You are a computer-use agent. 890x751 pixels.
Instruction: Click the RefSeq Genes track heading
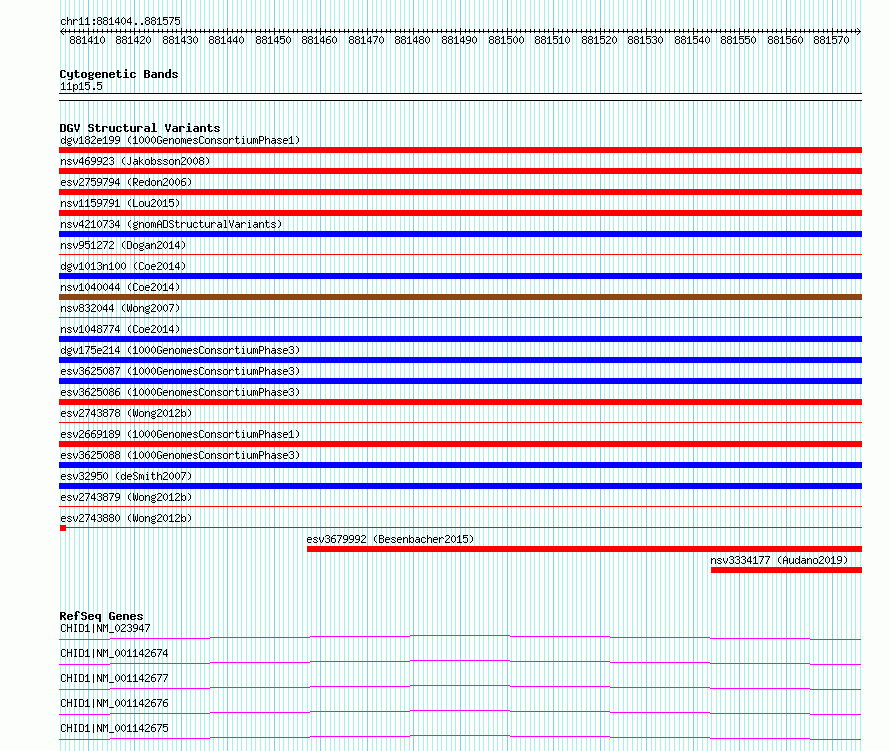tap(101, 616)
